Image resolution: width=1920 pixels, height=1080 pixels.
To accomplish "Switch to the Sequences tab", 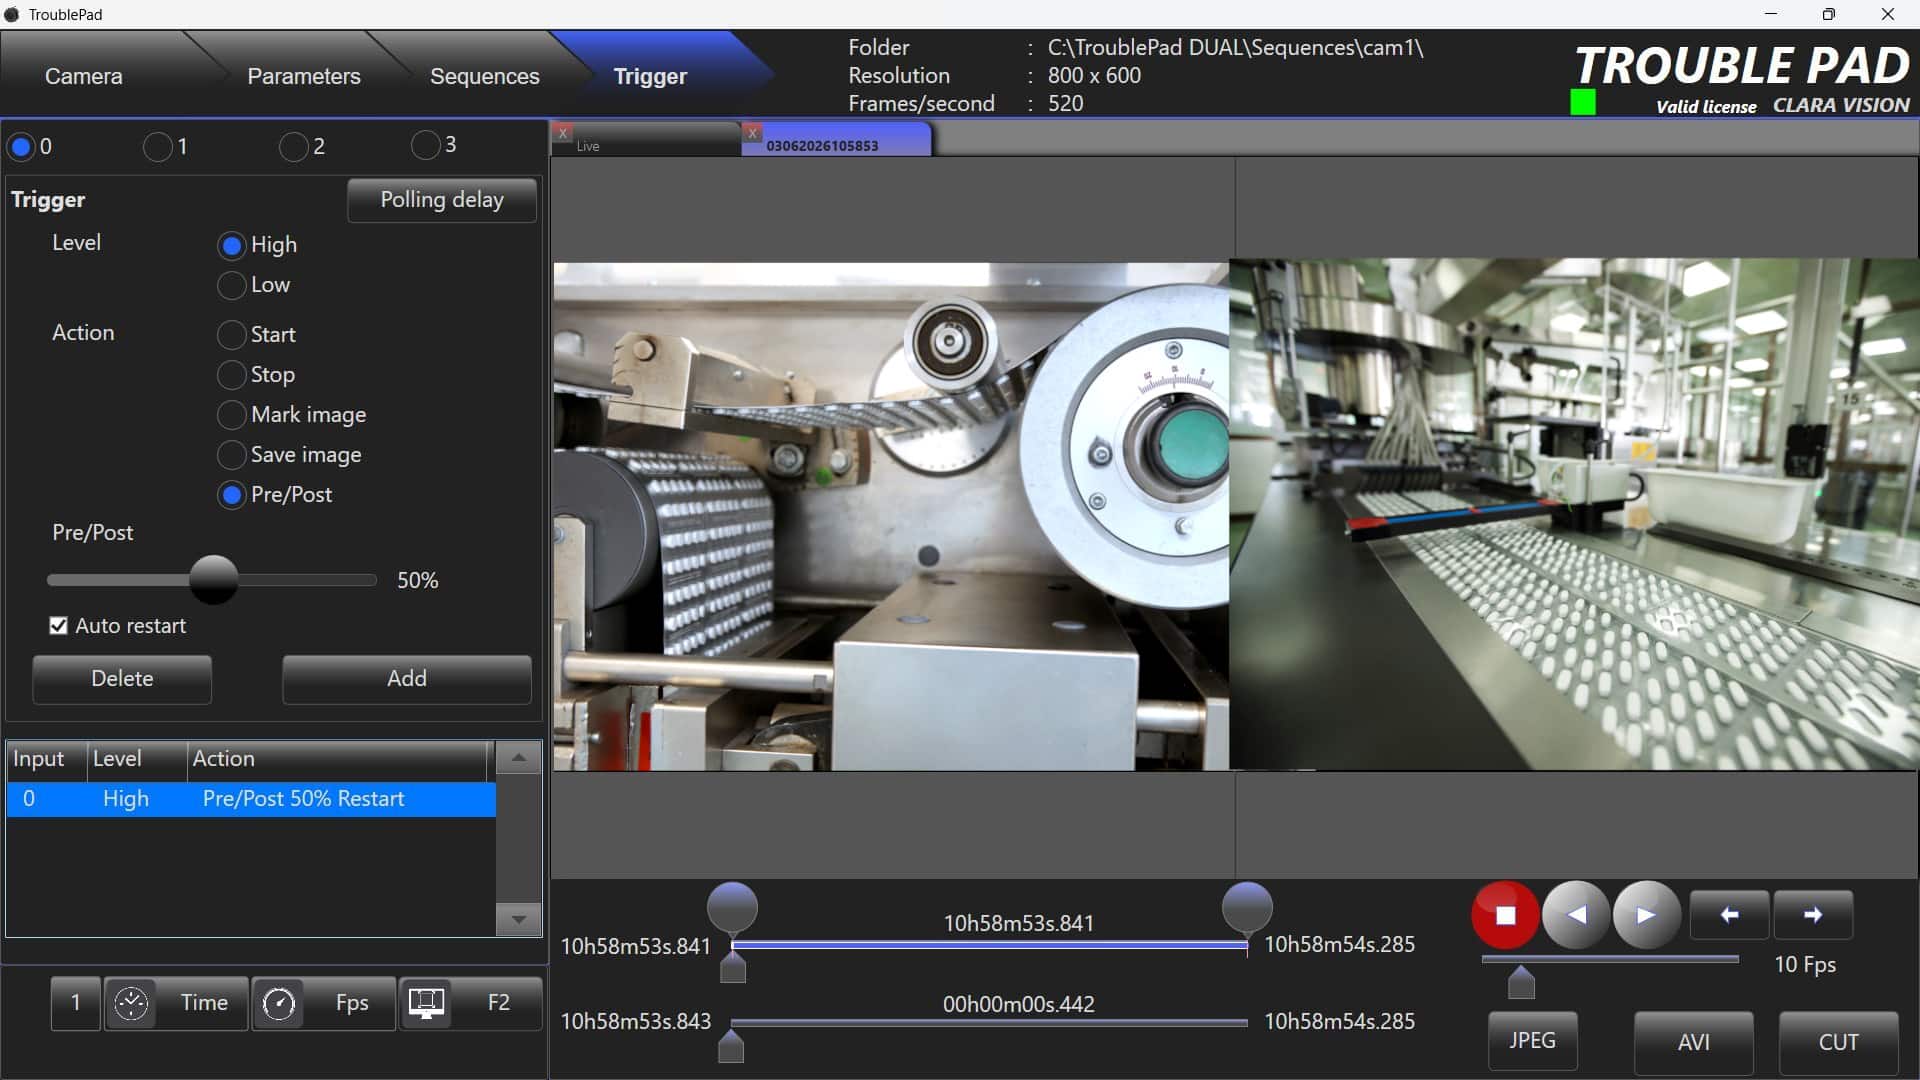I will click(x=484, y=76).
